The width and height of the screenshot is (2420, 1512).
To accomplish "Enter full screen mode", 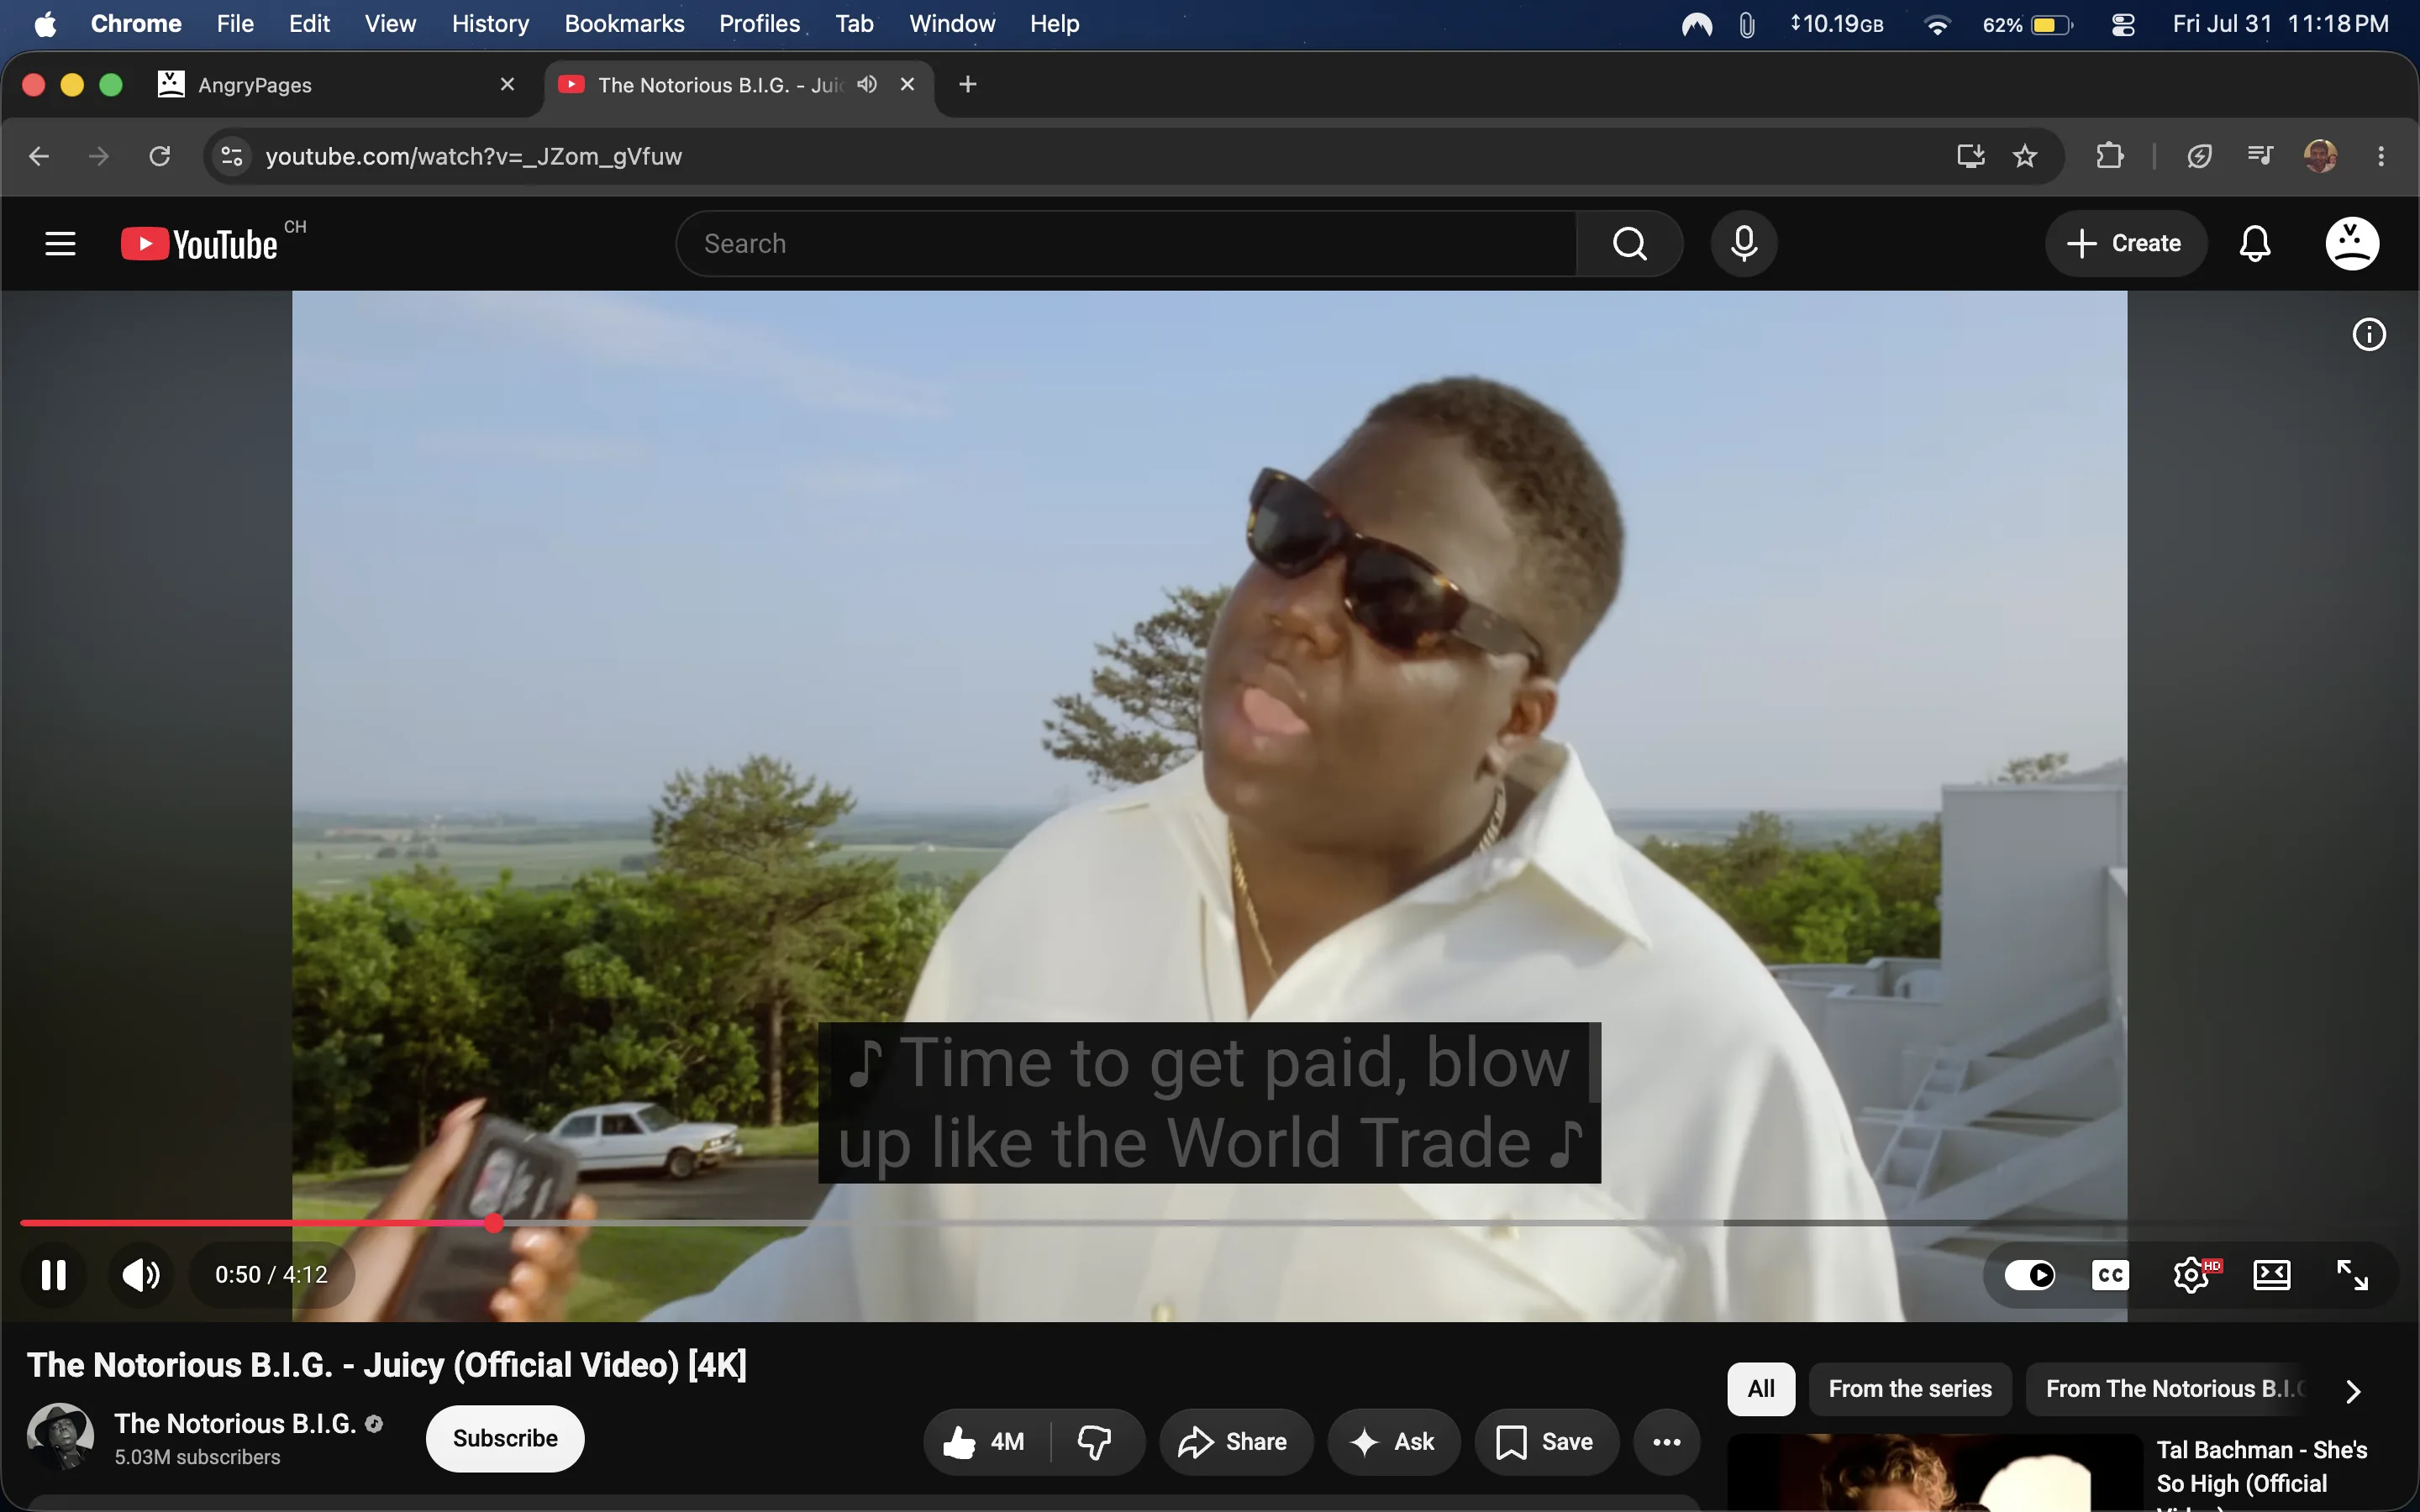I will coord(2352,1274).
